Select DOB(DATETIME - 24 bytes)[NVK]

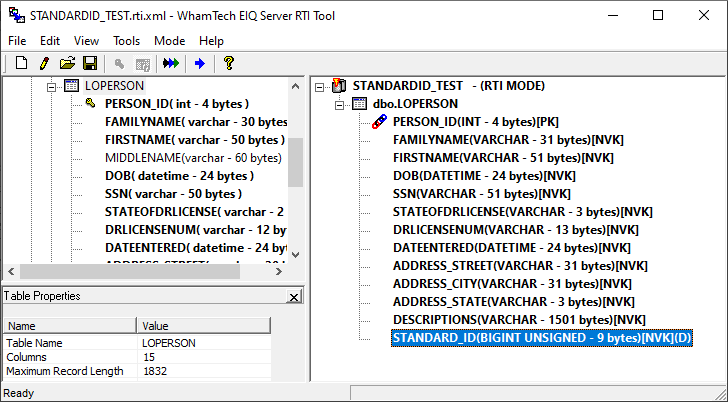click(484, 176)
